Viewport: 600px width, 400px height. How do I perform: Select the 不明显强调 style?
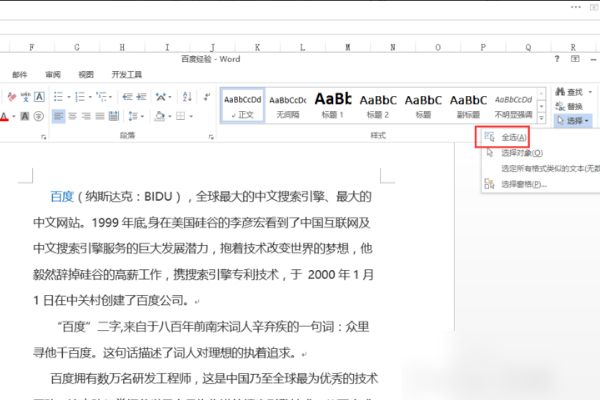pyautogui.click(x=514, y=105)
